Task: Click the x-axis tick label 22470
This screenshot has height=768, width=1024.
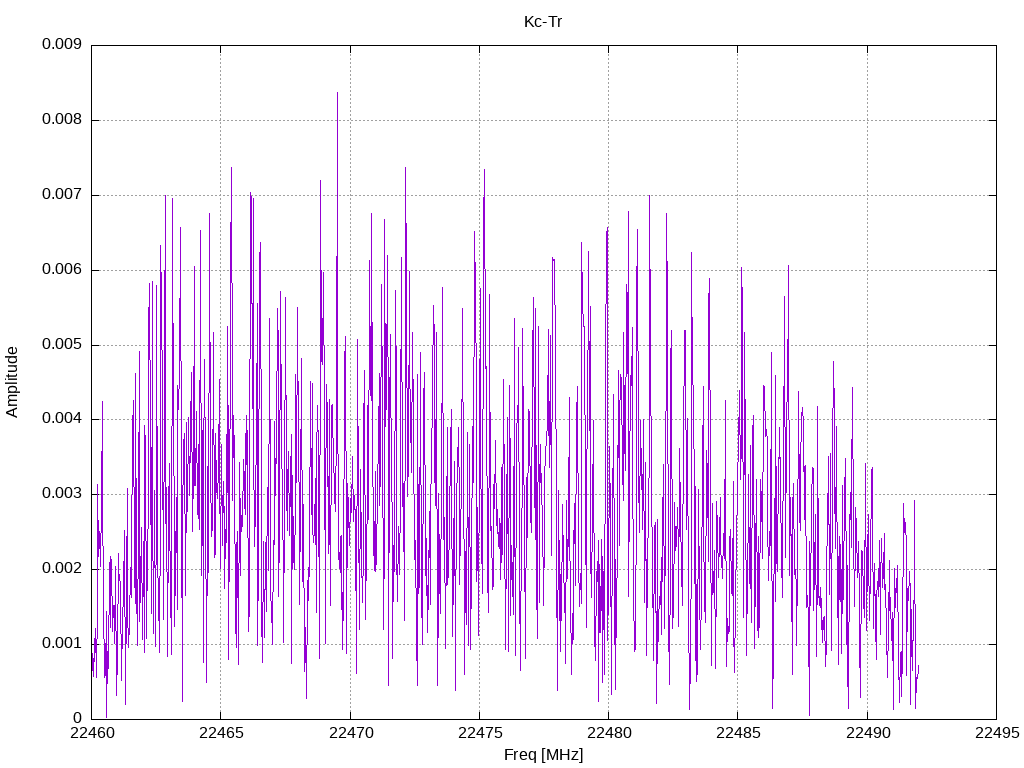Action: pos(351,733)
